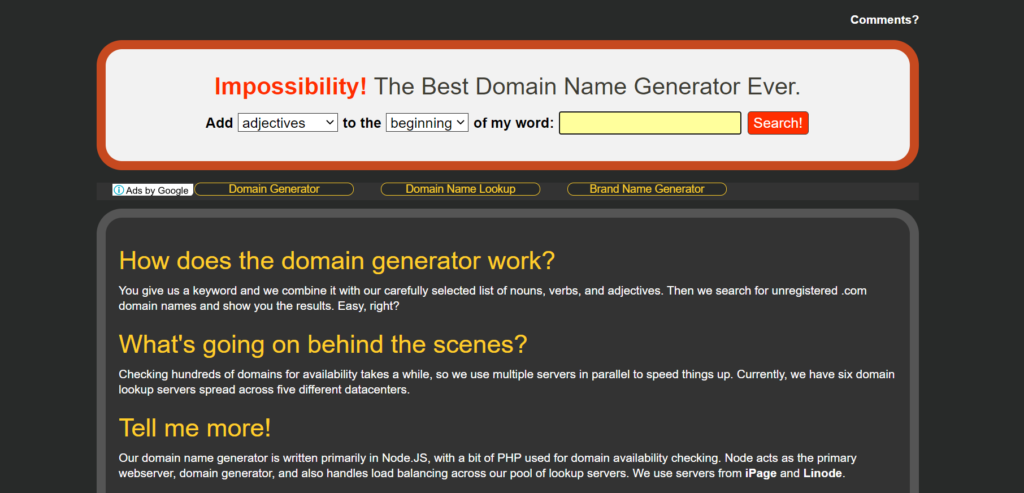Click the Best Domain Name Generator Ever tagline
The image size is (1024, 493).
pos(587,87)
